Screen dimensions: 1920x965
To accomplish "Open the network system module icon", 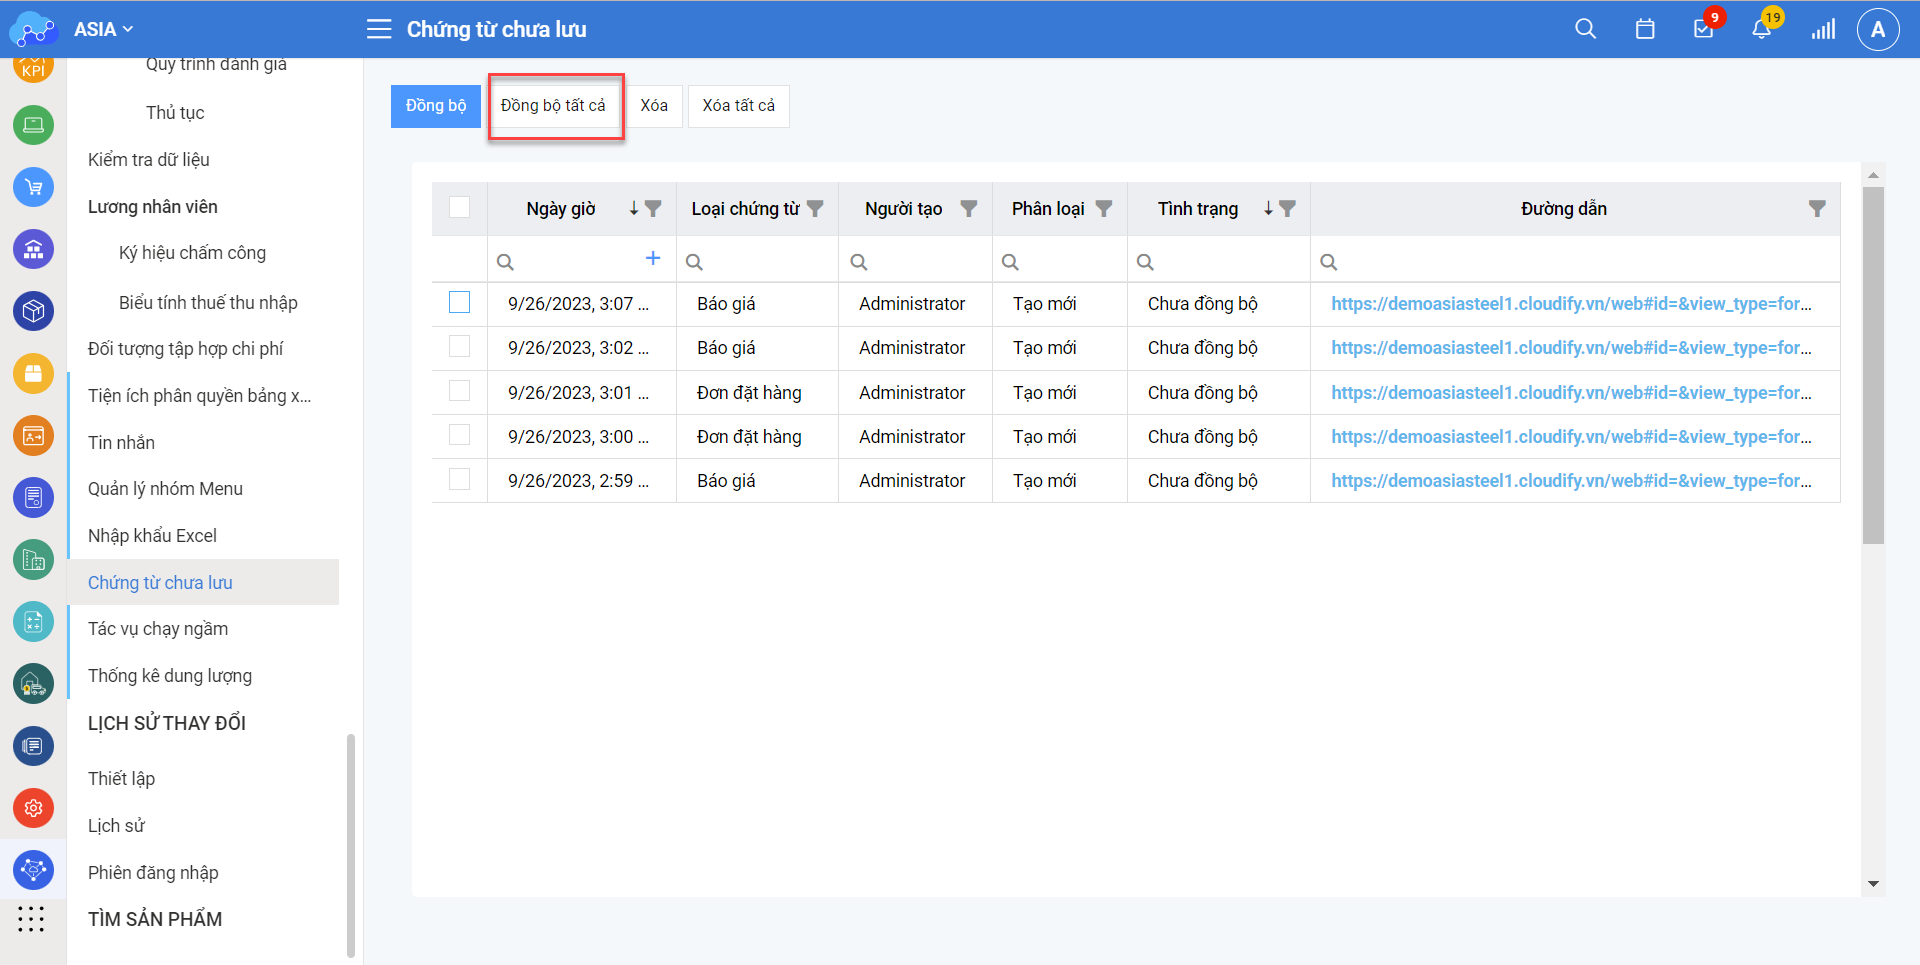I will pos(33,870).
